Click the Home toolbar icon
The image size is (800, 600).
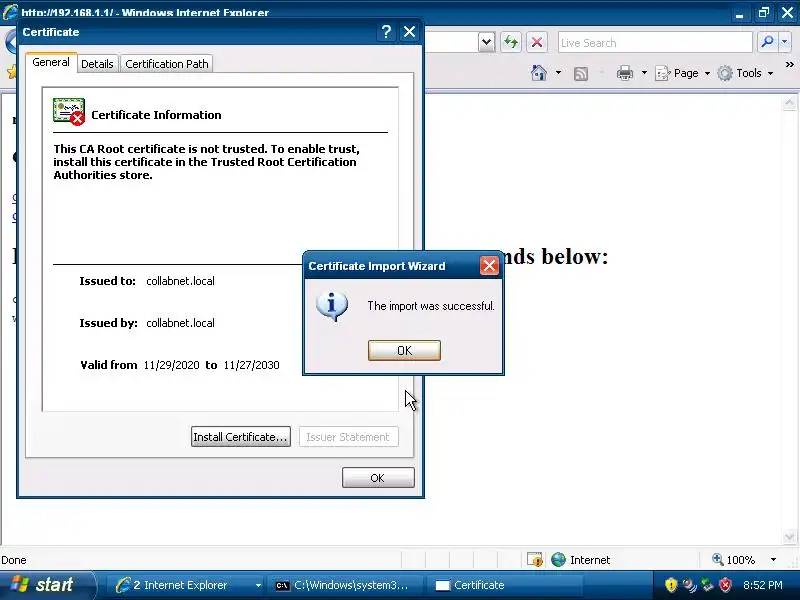click(x=539, y=73)
